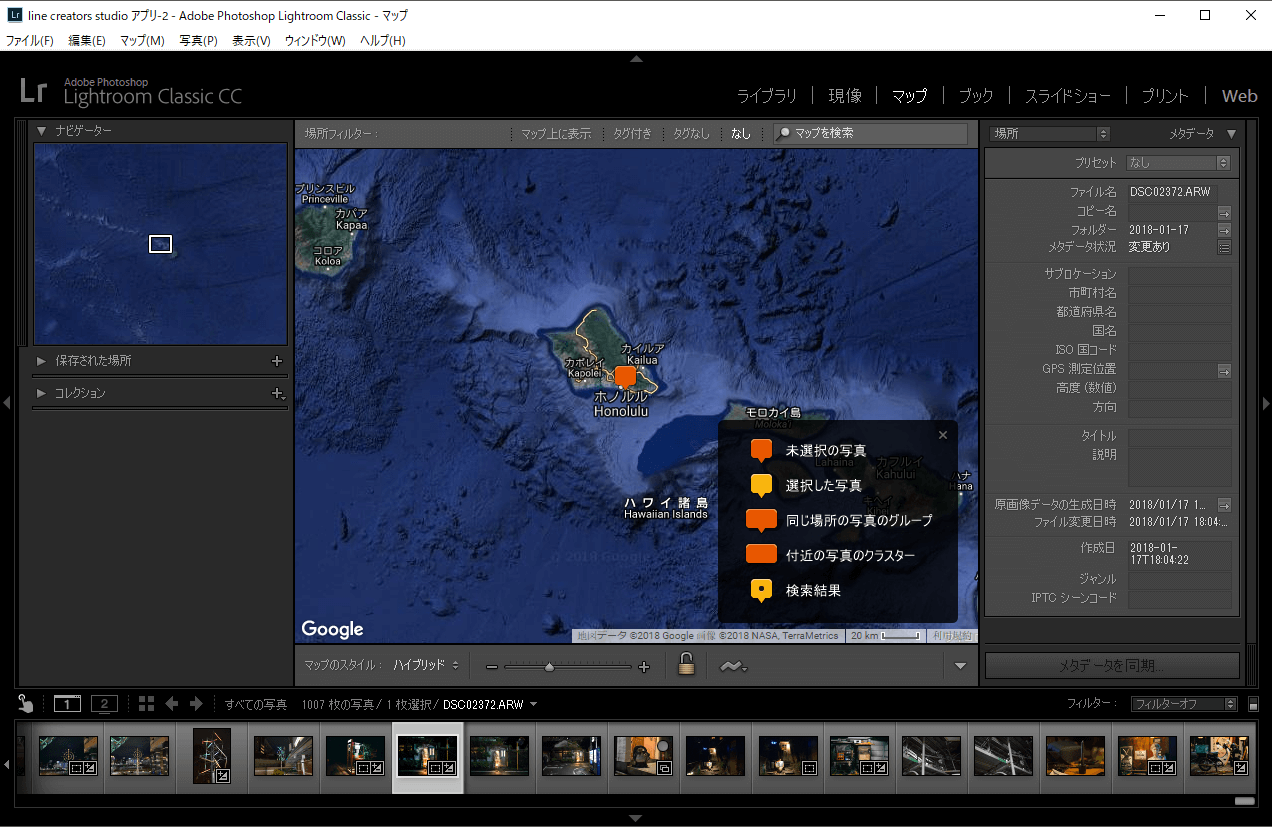Click the orange photo pin on Honolulu
Screen dimensions: 1272x827
coord(625,377)
